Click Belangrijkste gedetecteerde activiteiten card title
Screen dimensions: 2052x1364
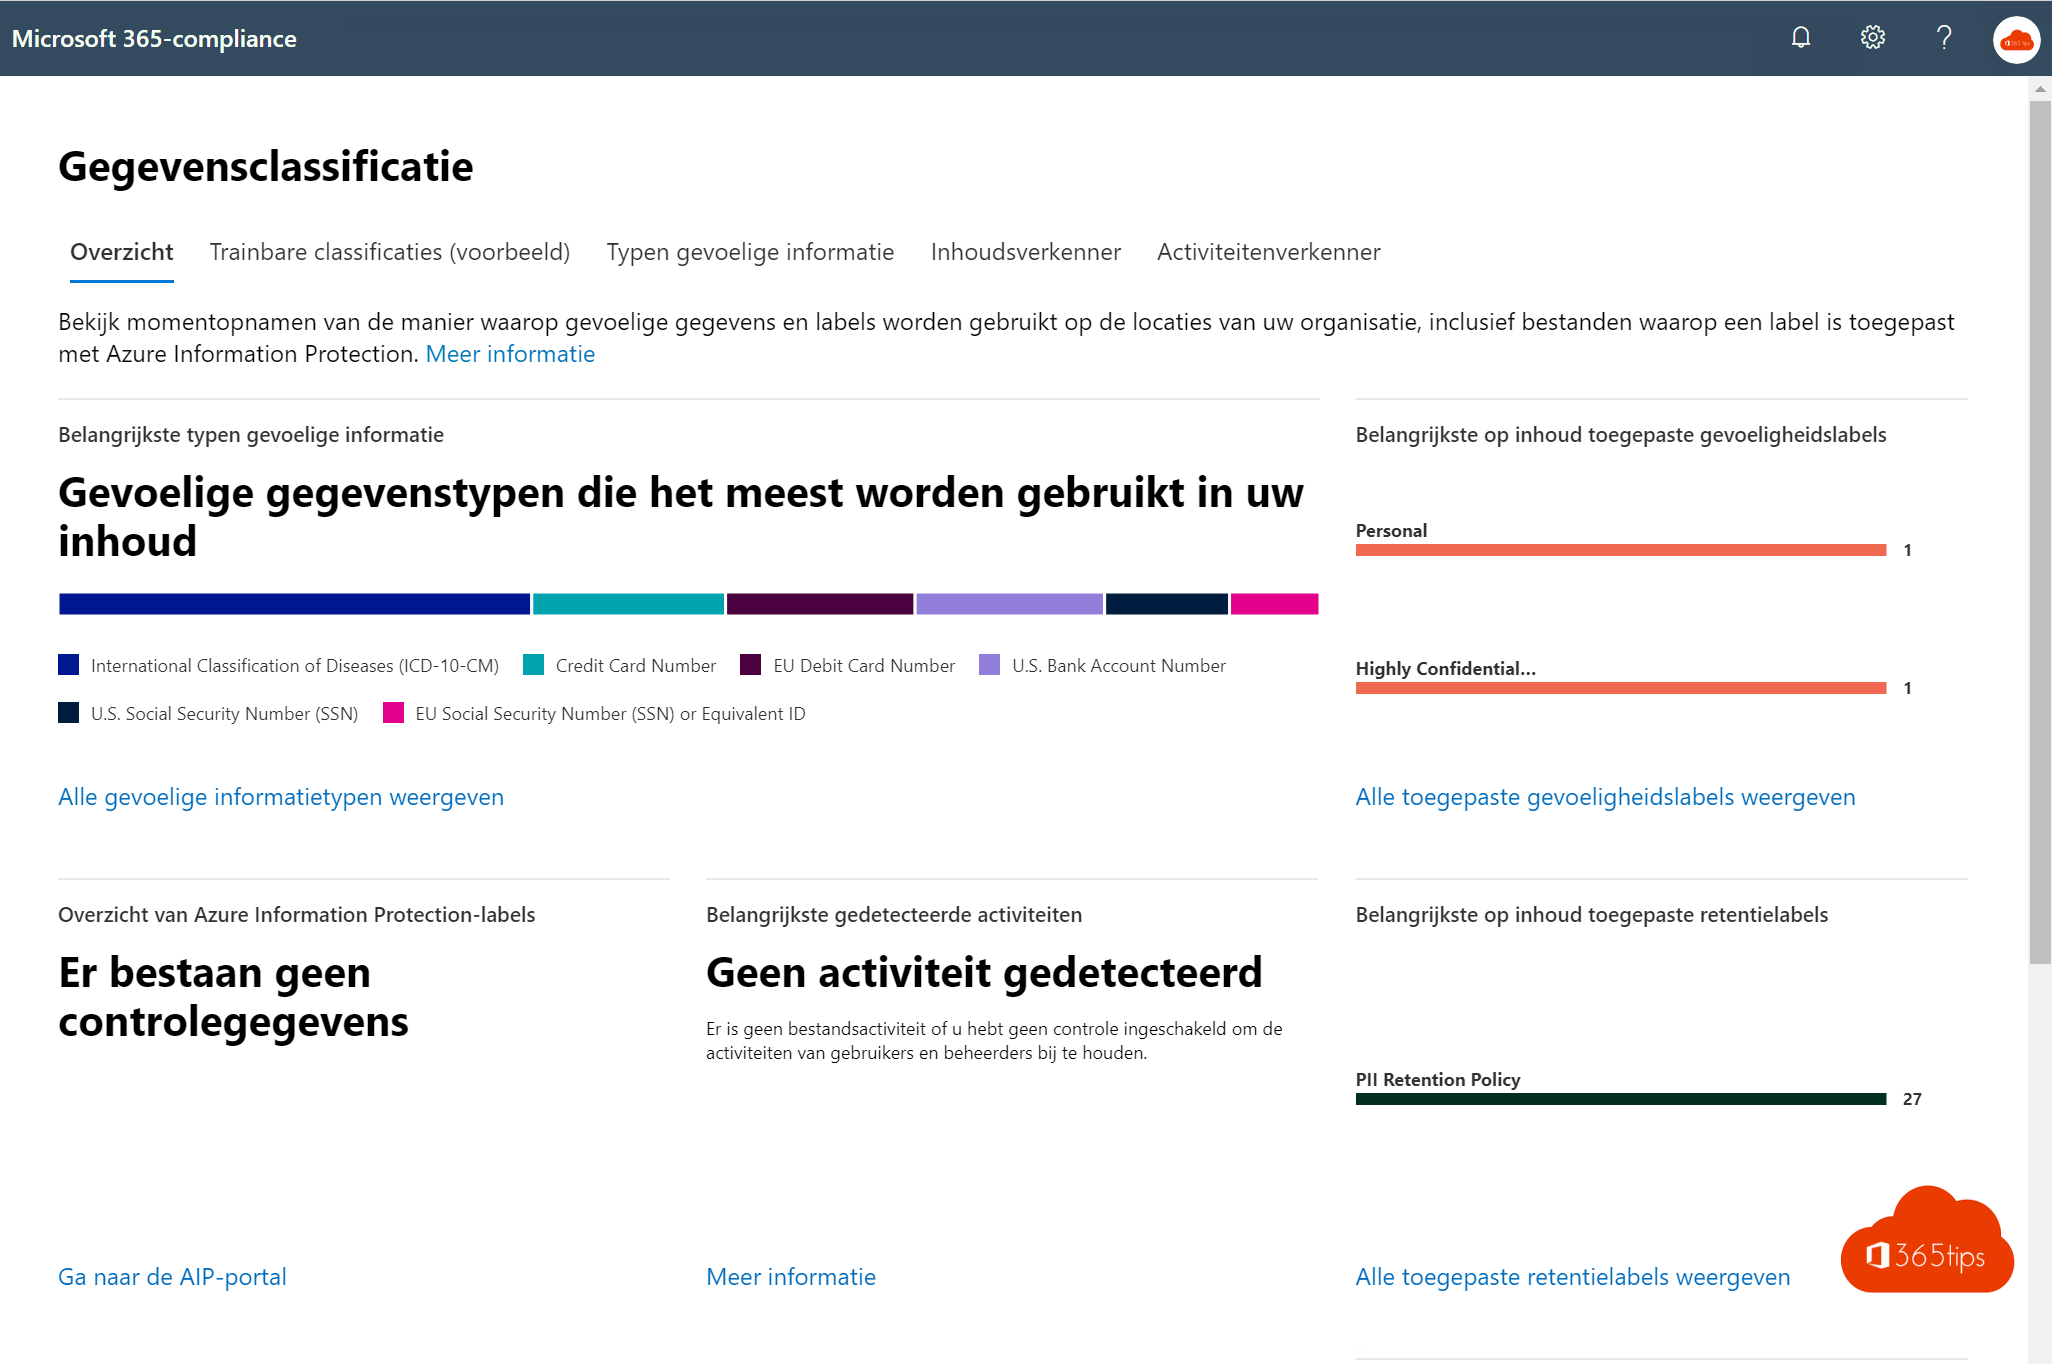[x=894, y=915]
